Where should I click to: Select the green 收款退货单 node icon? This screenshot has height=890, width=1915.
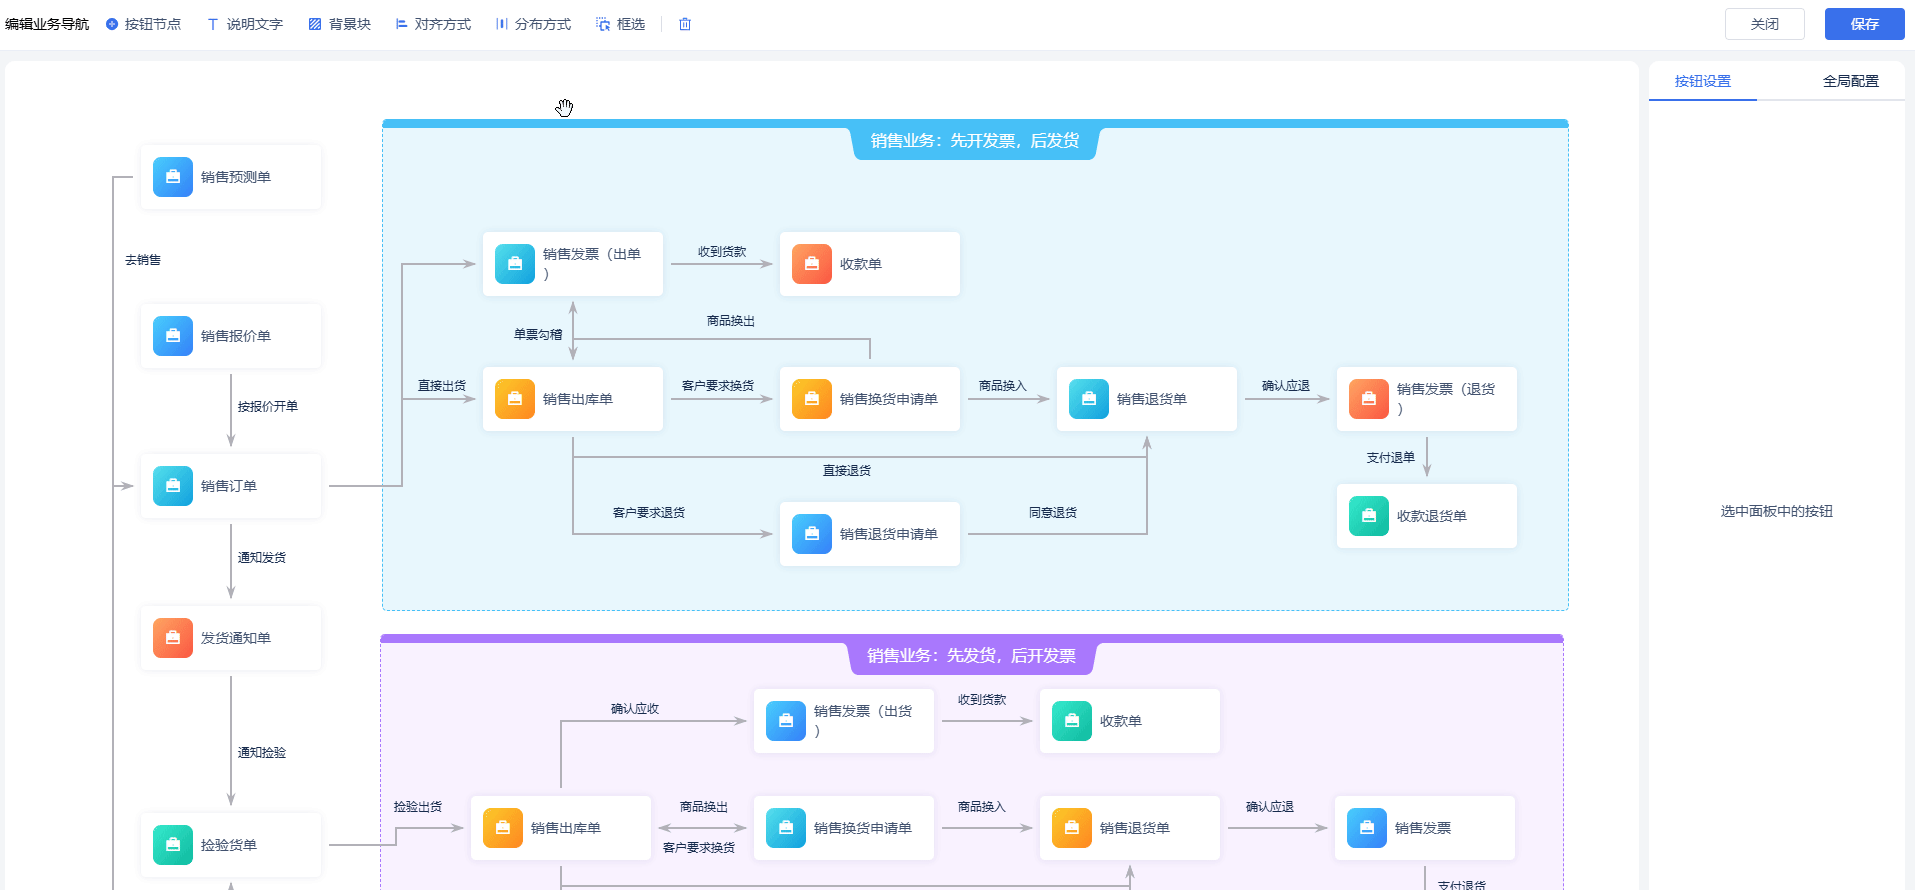coord(1369,516)
